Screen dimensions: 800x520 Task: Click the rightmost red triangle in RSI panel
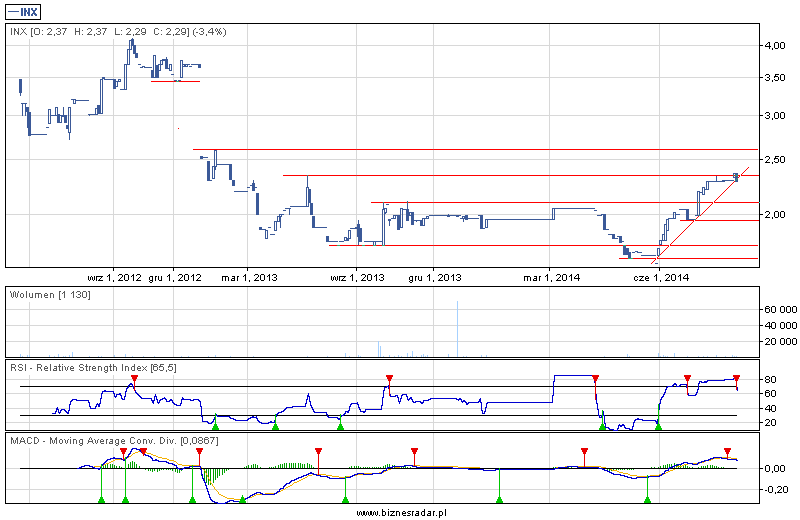tap(736, 378)
